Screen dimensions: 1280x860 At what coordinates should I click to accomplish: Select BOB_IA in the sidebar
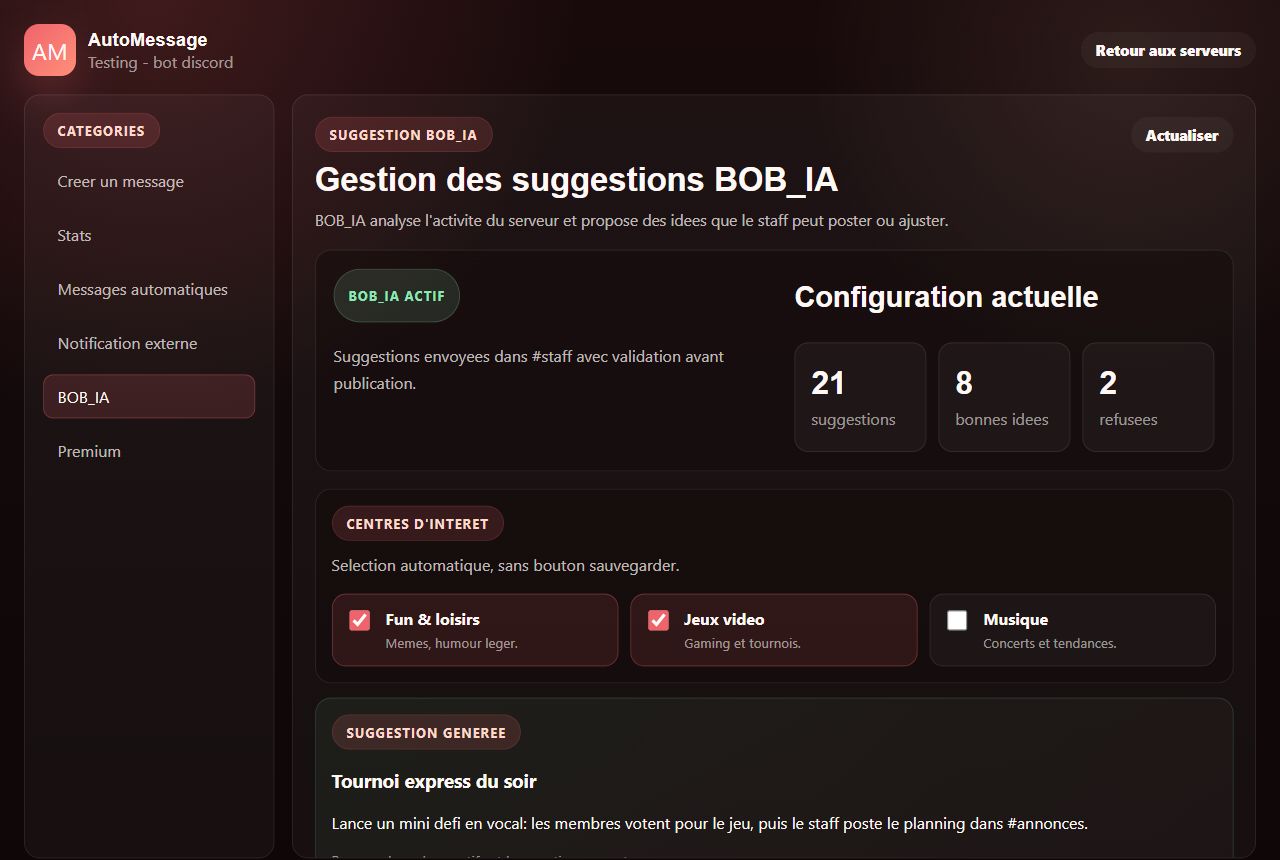pyautogui.click(x=149, y=397)
